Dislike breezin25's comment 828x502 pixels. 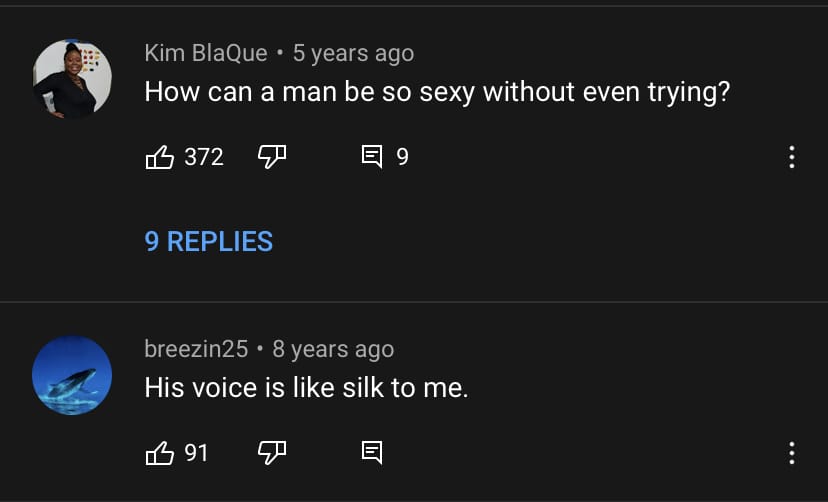(272, 453)
